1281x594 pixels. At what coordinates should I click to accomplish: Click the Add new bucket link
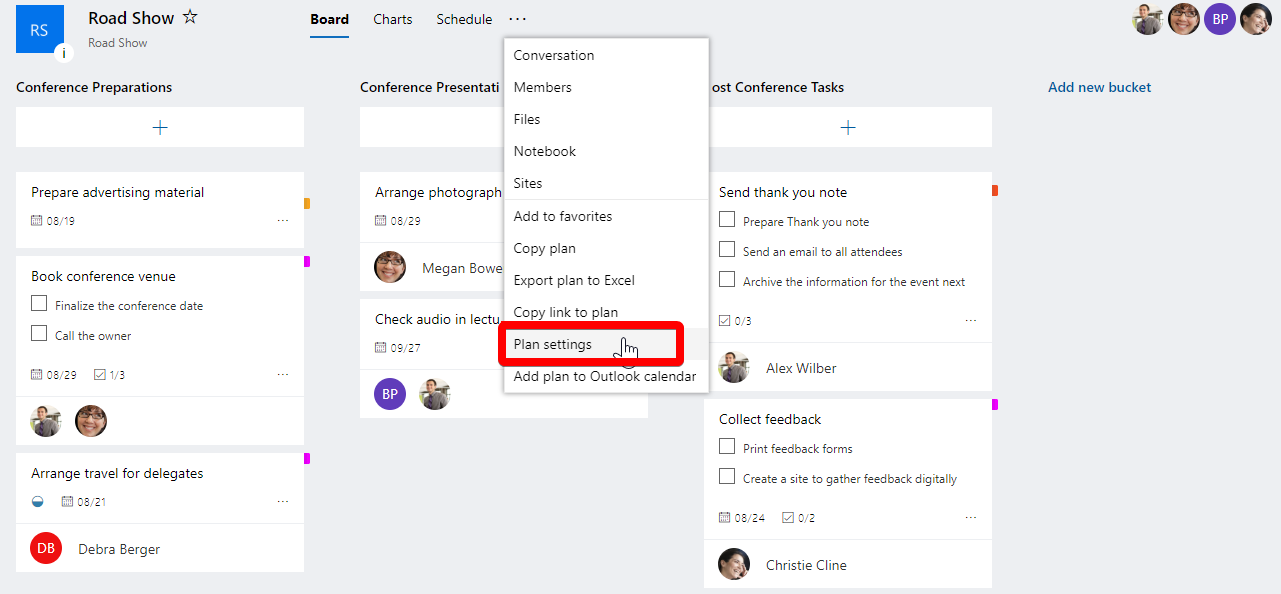1099,87
